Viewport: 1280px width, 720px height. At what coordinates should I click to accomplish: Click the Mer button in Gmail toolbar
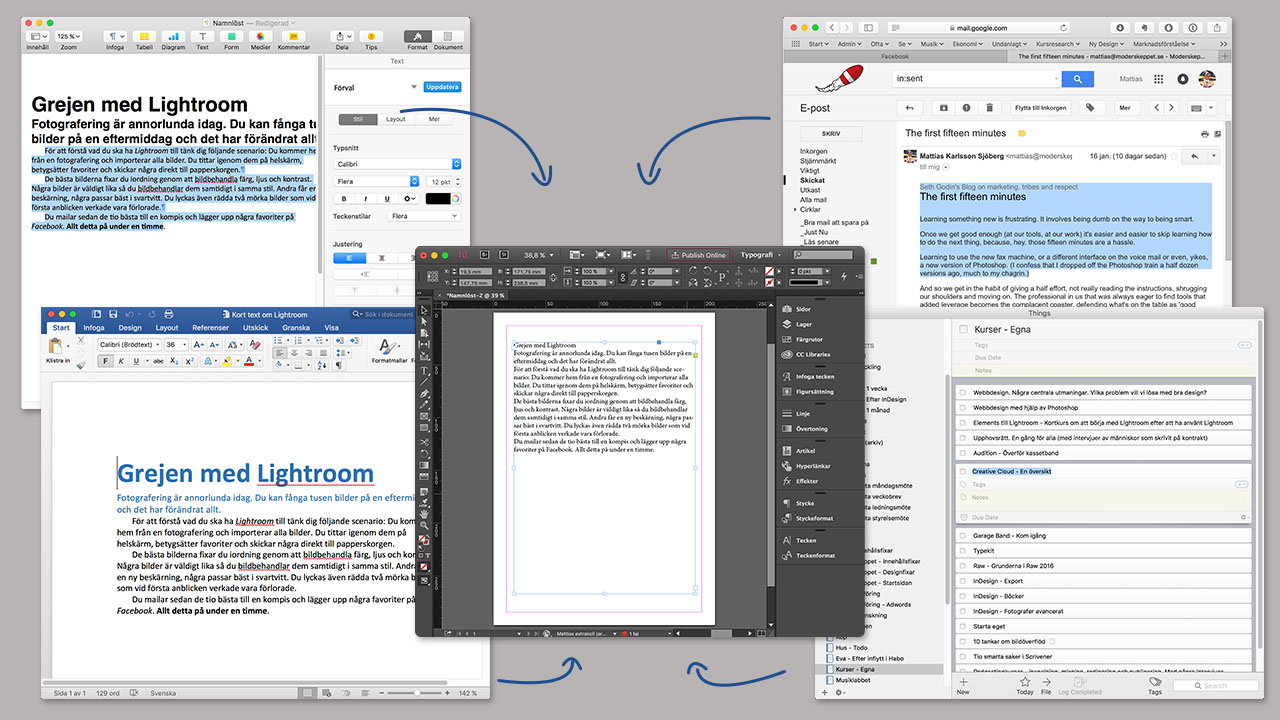(x=1125, y=107)
